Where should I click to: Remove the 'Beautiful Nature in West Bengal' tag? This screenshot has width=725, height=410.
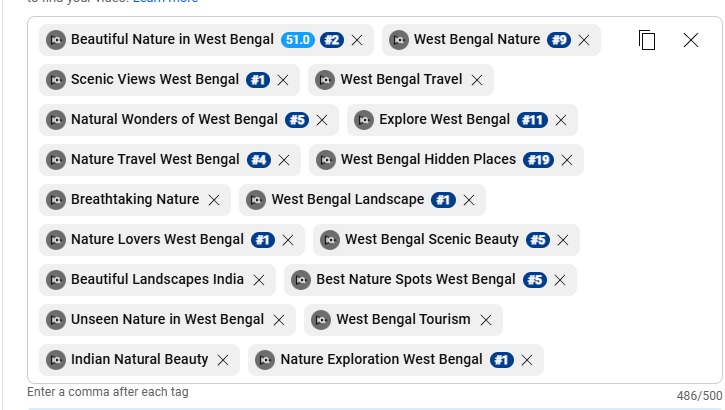357,40
